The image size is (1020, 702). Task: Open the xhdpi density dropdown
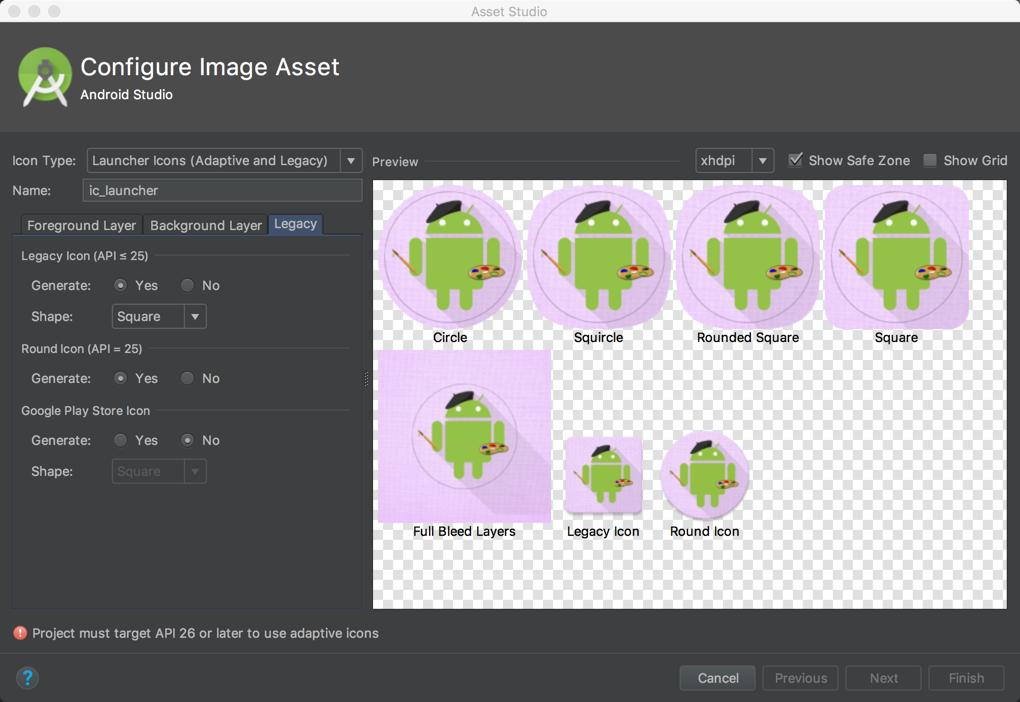tap(734, 160)
